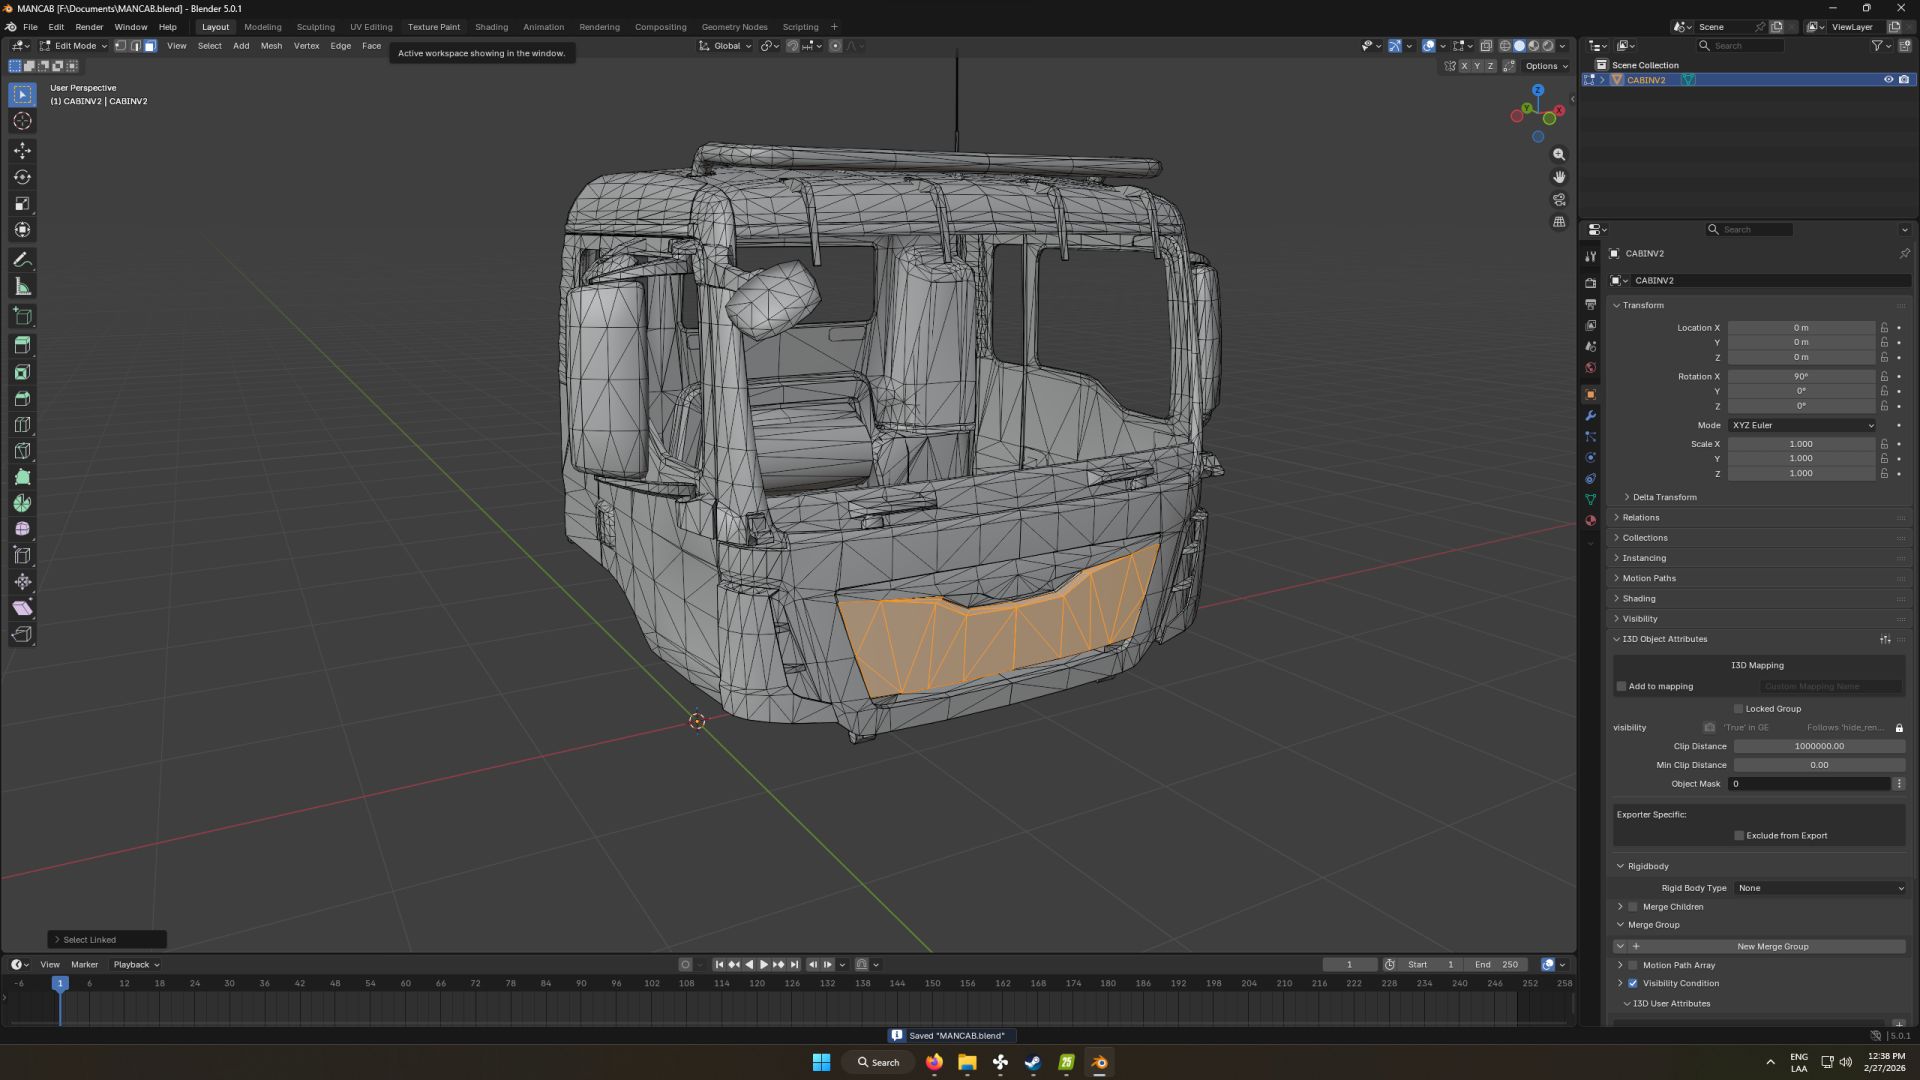Toggle camera view icon
The width and height of the screenshot is (1920, 1080).
pyautogui.click(x=1558, y=199)
